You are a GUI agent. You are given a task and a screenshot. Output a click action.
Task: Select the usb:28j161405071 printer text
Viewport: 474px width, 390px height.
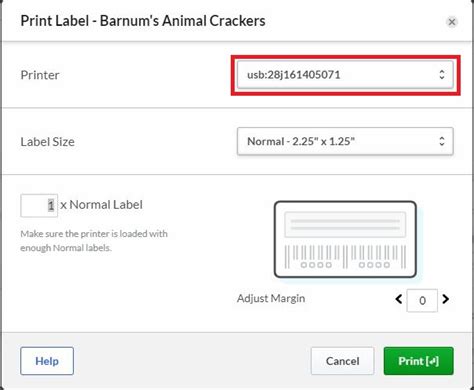click(x=294, y=75)
